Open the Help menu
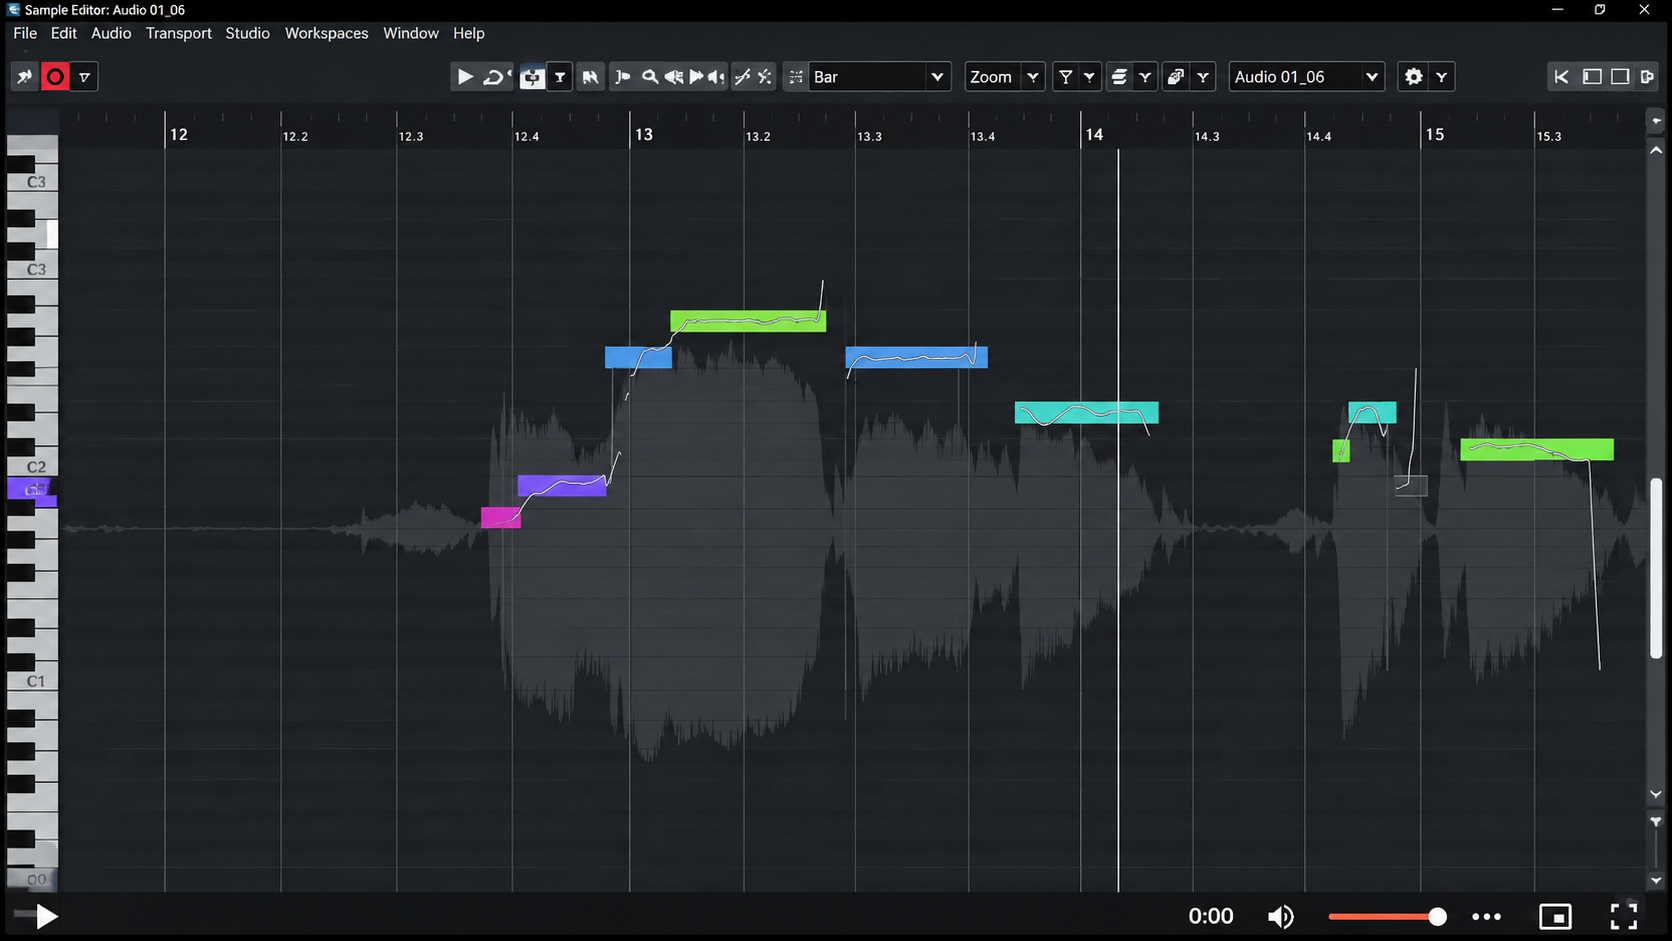This screenshot has height=941, width=1672. (x=468, y=33)
